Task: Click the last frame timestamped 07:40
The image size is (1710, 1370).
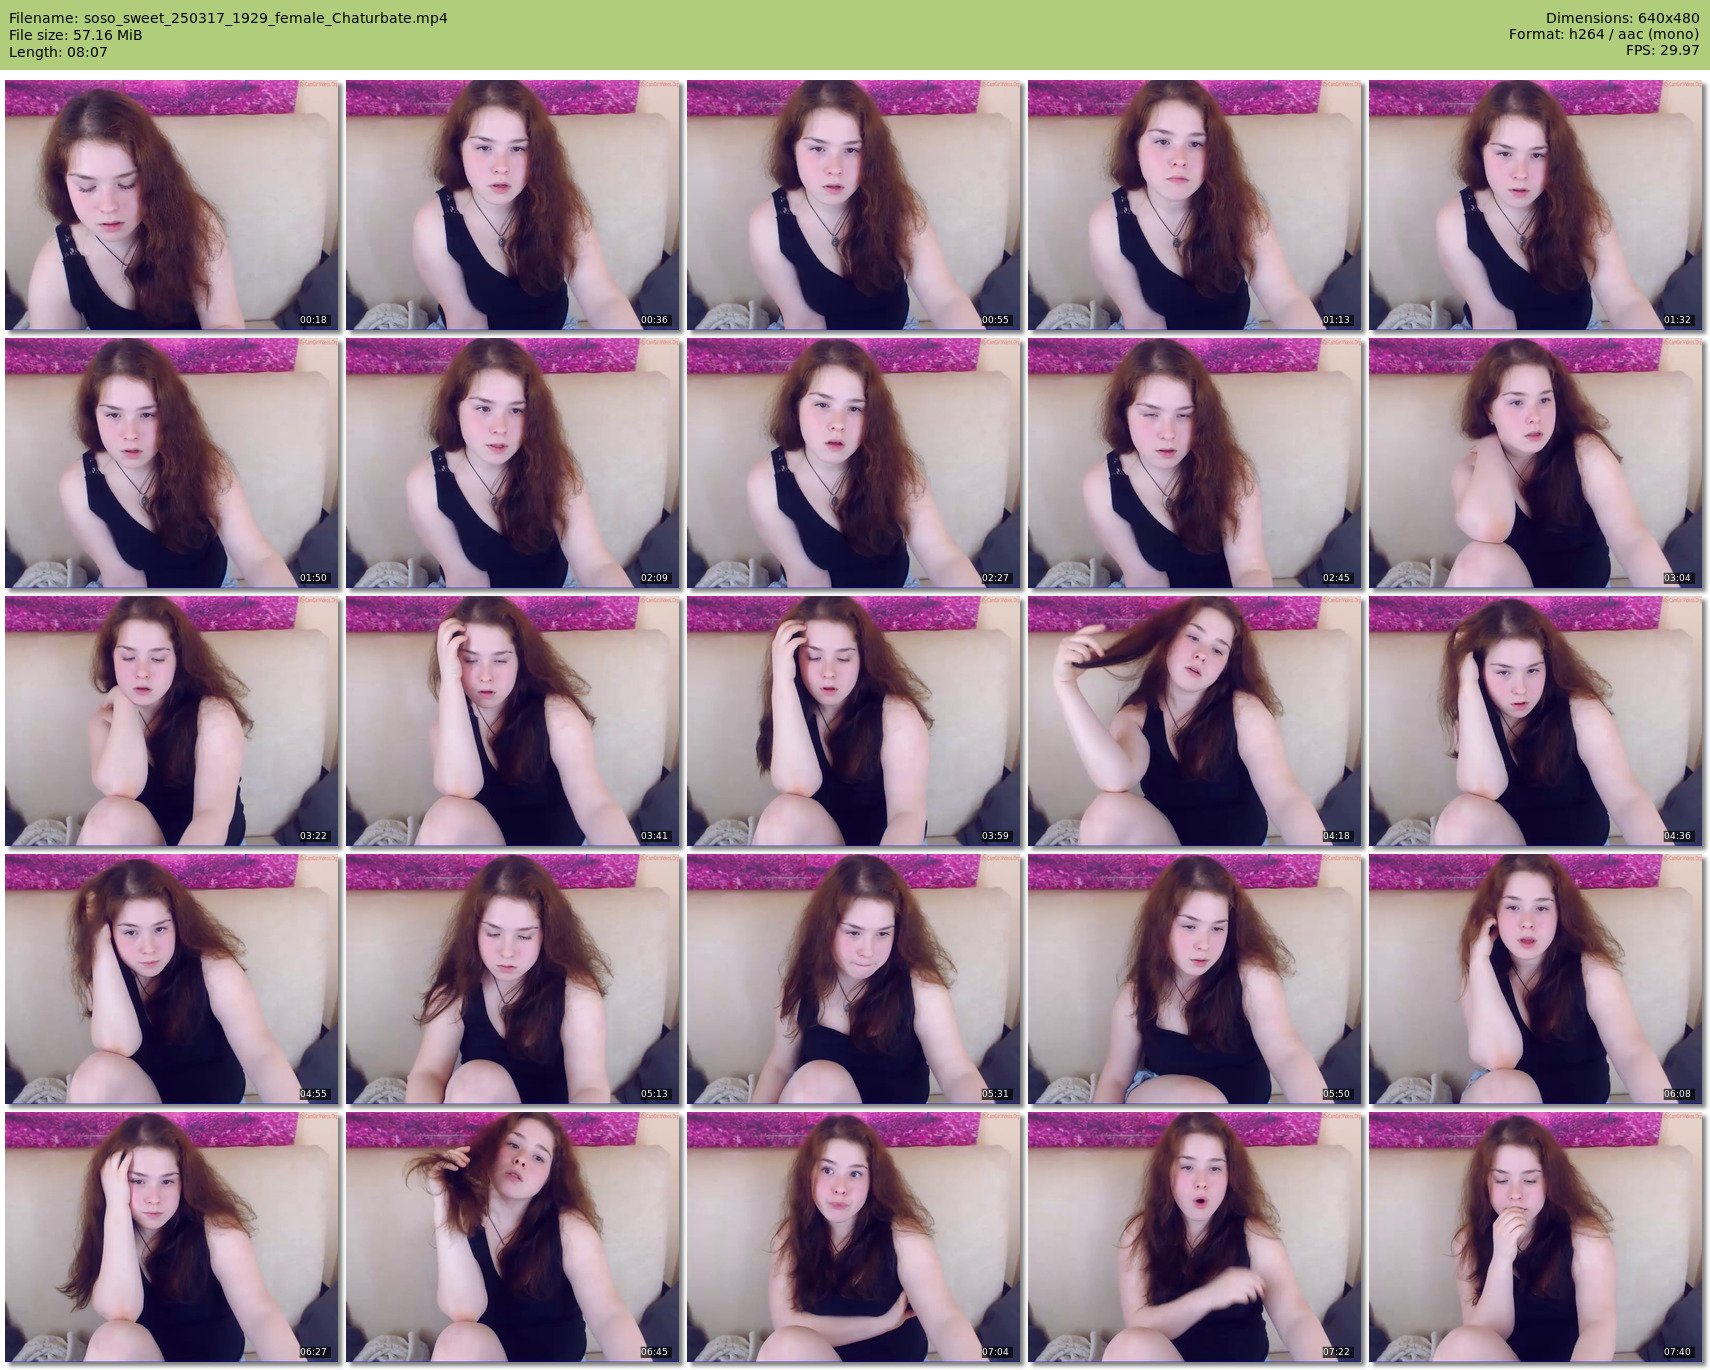Action: [x=1535, y=1237]
